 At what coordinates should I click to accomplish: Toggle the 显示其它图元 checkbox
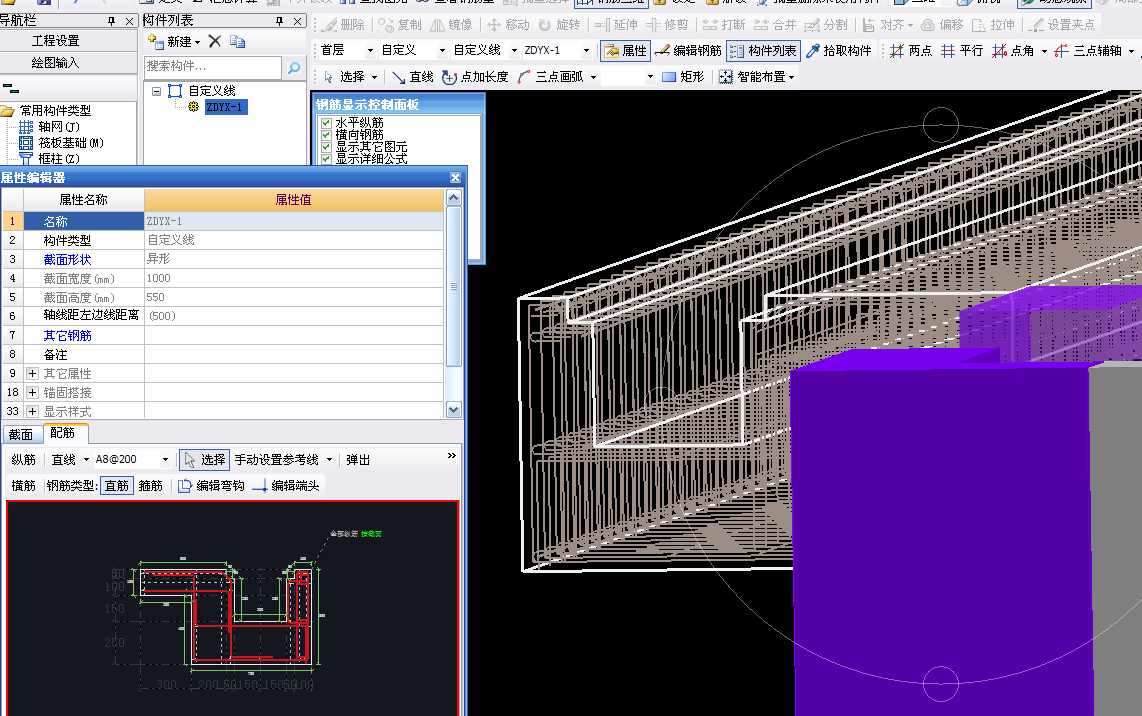click(x=326, y=146)
